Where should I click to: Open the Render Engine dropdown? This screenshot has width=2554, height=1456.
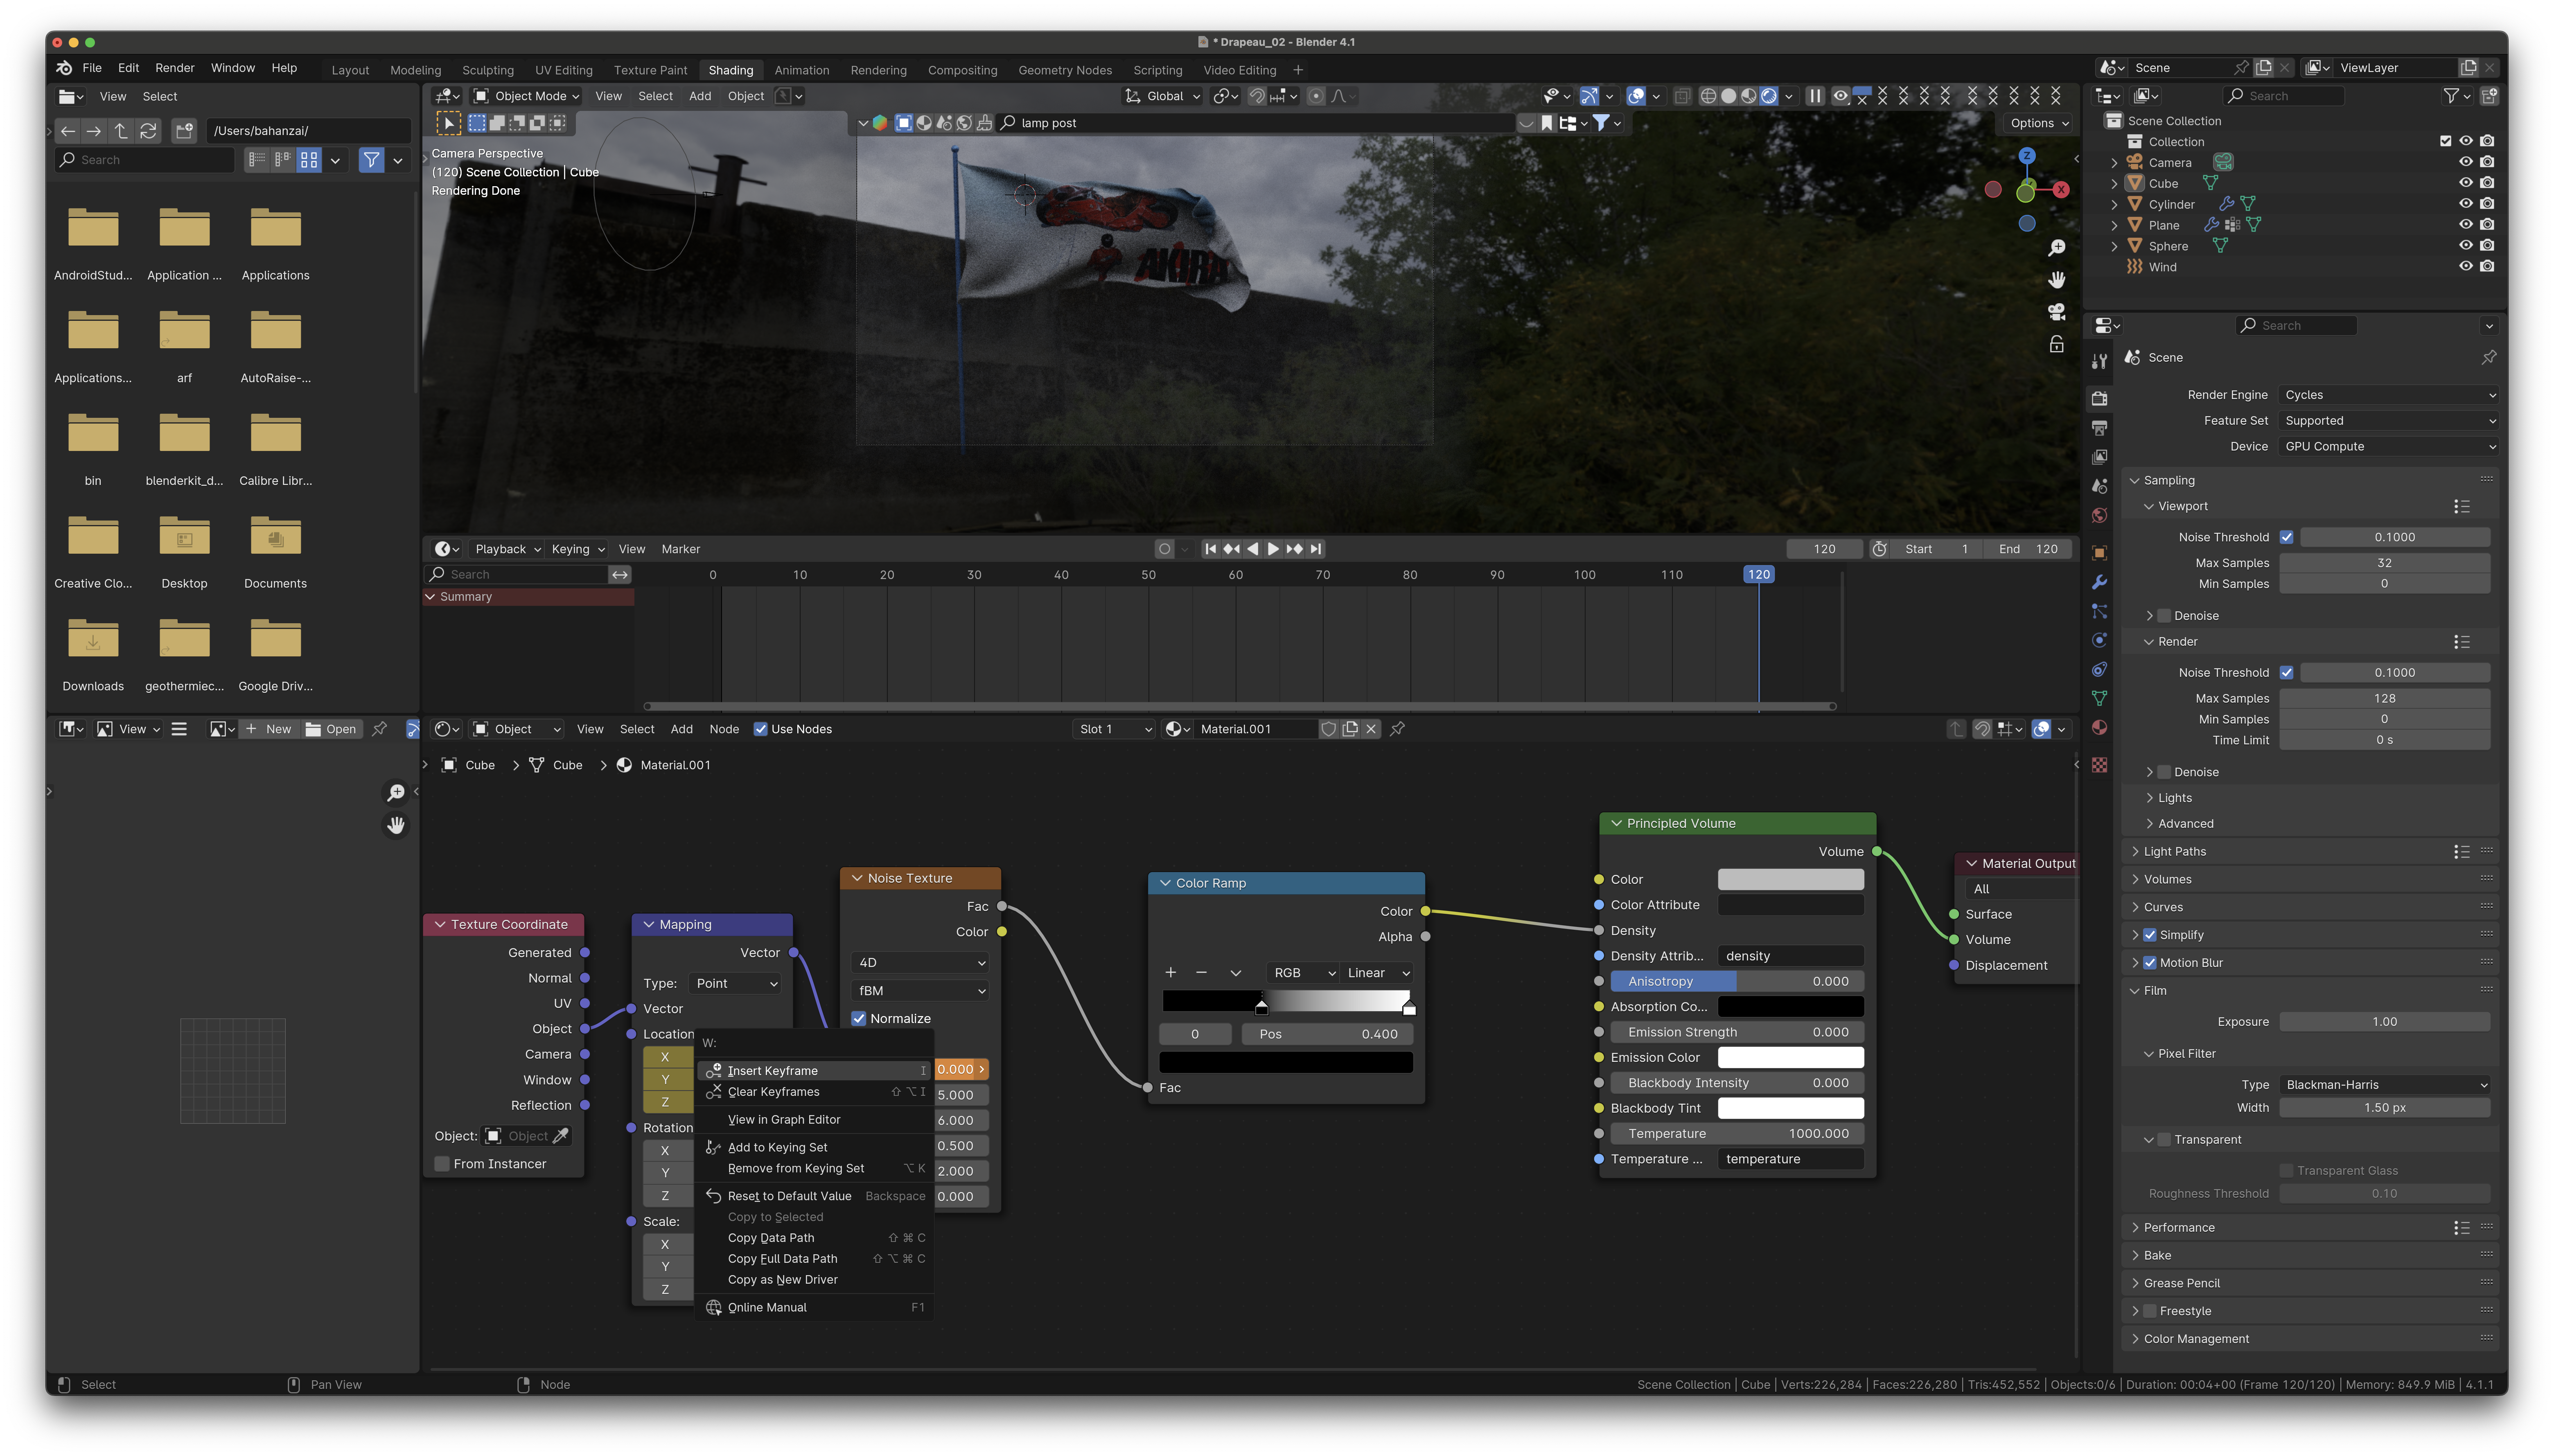pos(2388,395)
